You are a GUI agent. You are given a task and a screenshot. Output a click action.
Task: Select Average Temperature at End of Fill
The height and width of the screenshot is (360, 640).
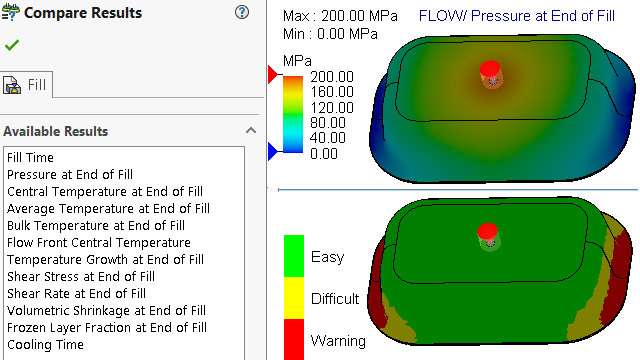[108, 209]
